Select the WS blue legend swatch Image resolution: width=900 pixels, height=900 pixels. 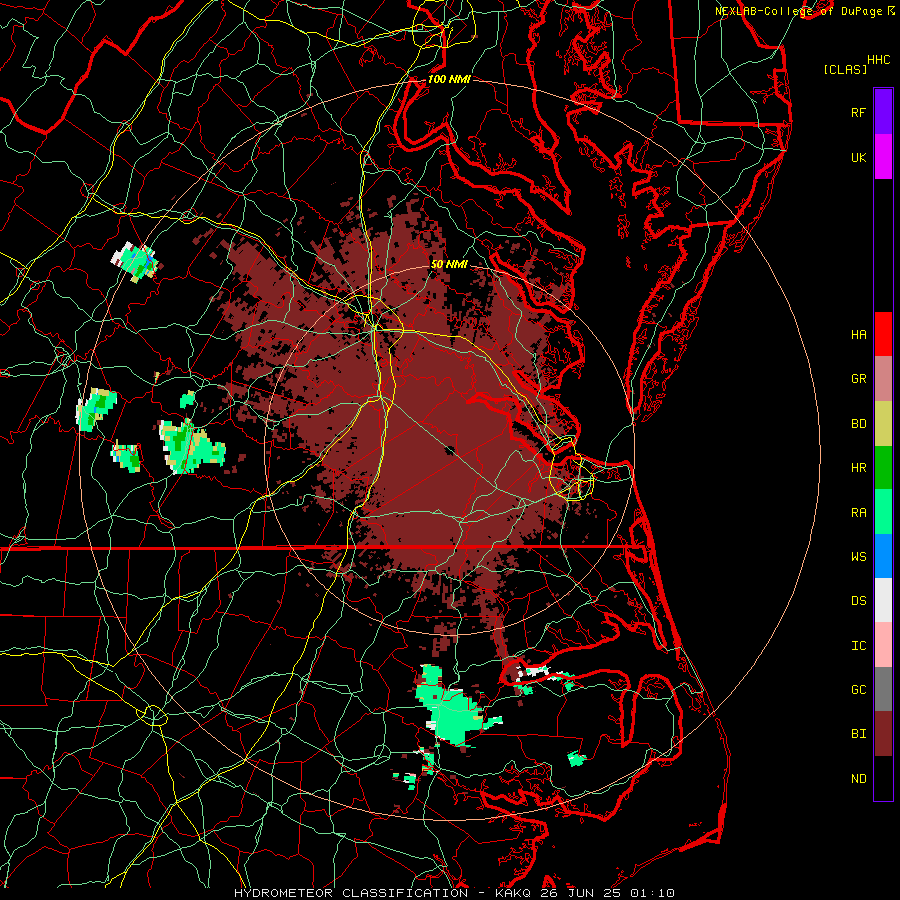[x=883, y=556]
